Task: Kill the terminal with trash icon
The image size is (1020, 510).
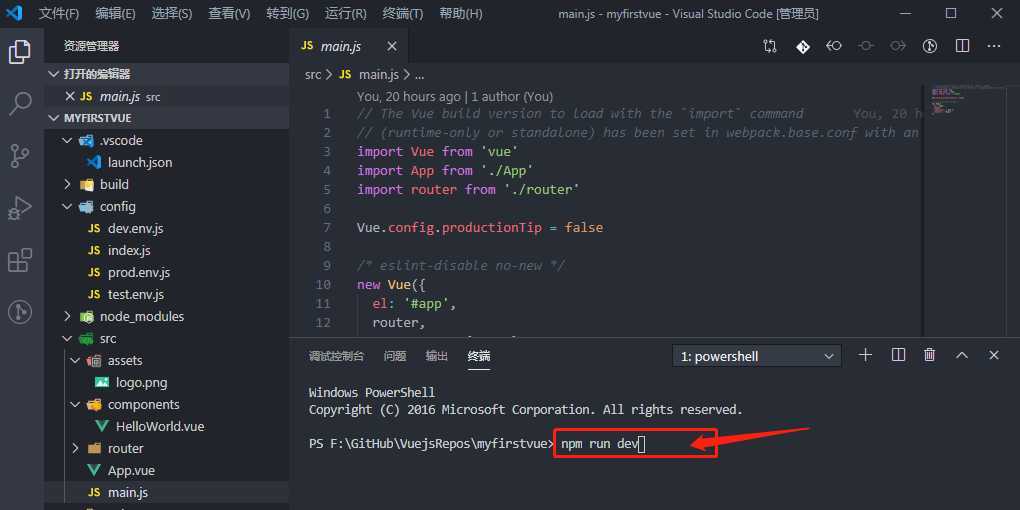Action: [x=930, y=355]
